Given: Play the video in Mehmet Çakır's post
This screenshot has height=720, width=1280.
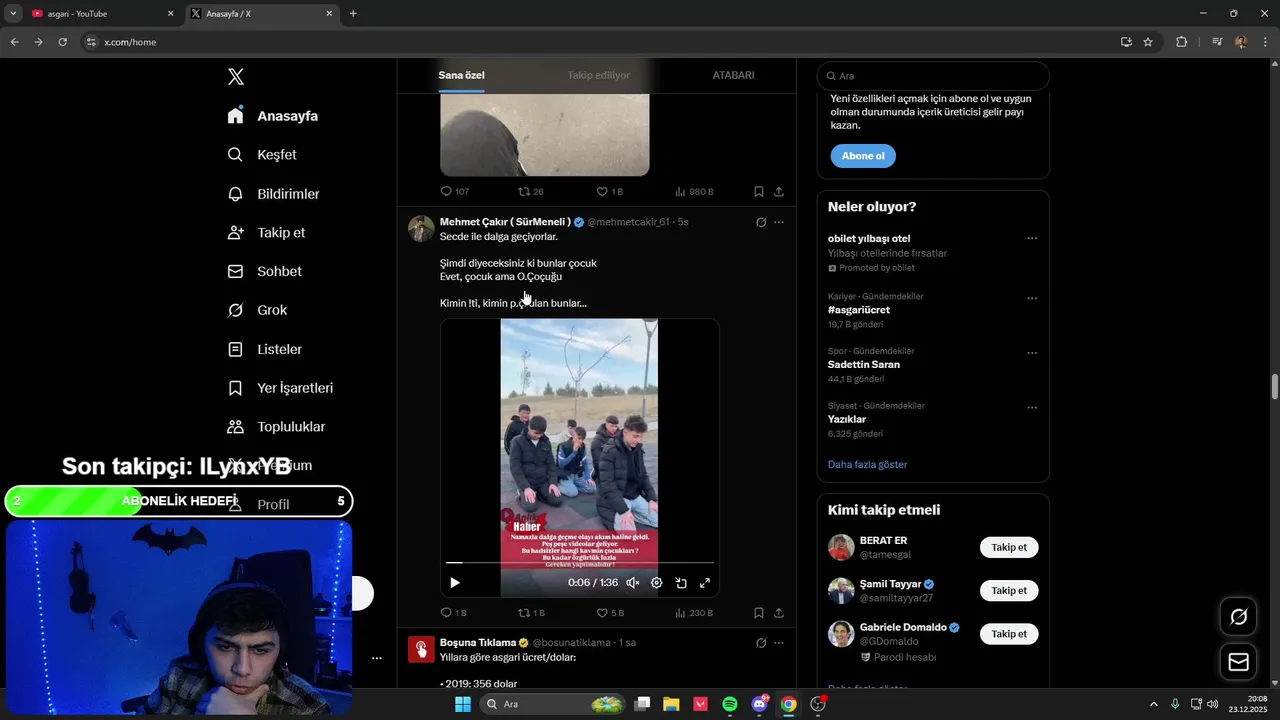Looking at the screenshot, I should [455, 583].
